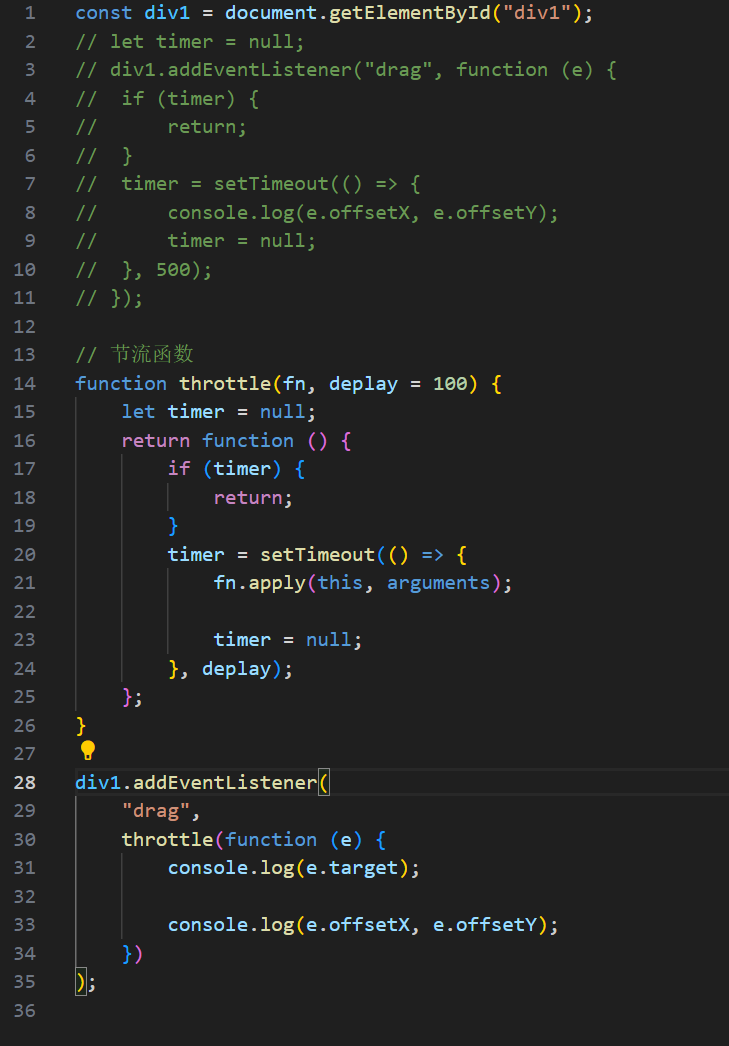Click 'const' keyword on line 1
The width and height of the screenshot is (729, 1046).
pyautogui.click(x=104, y=13)
